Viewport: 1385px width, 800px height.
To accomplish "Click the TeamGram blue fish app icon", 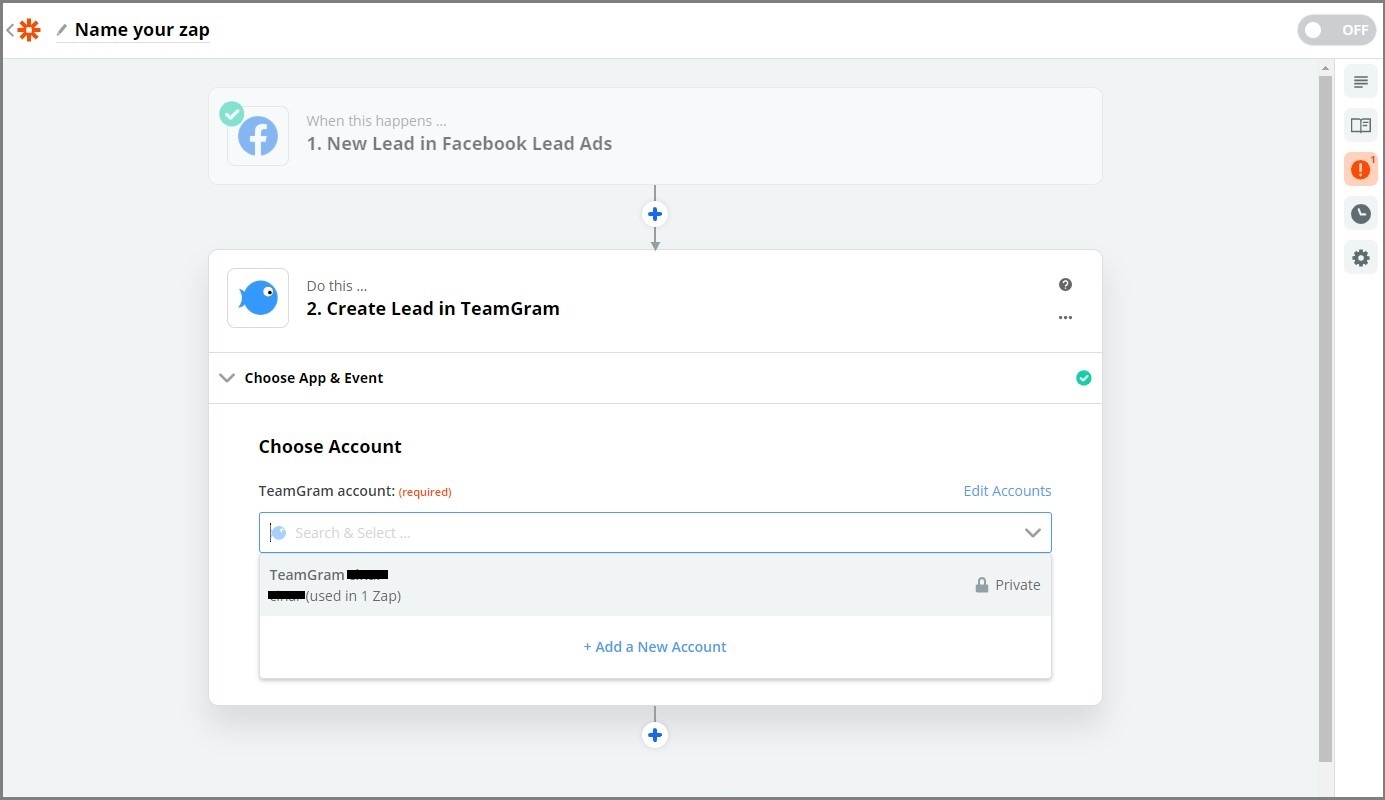I will 258,298.
